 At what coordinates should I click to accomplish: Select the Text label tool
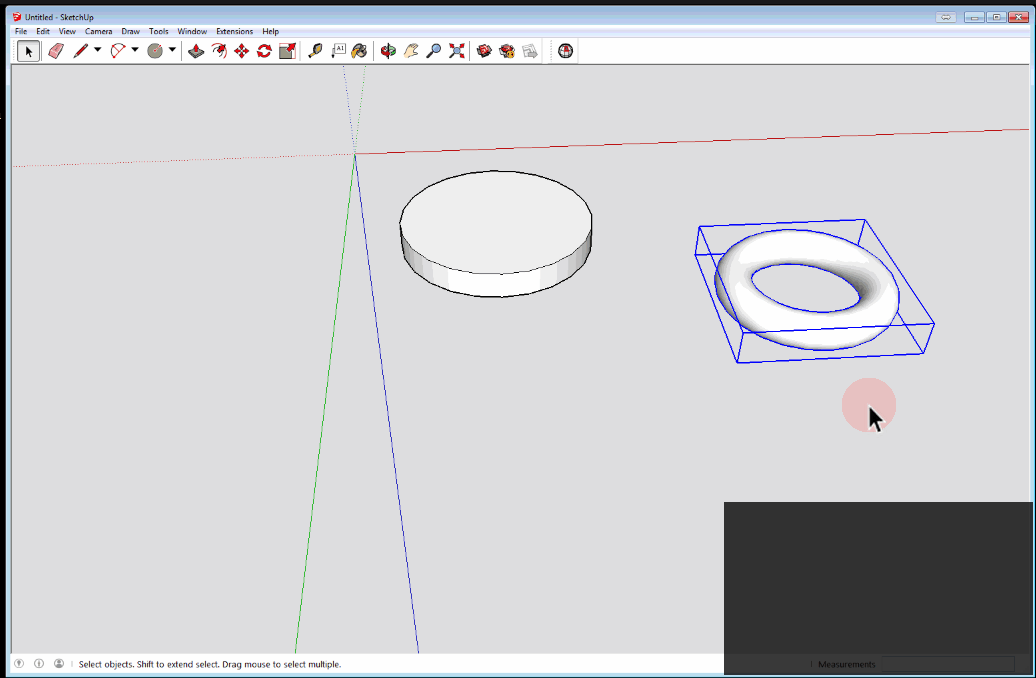(x=338, y=50)
